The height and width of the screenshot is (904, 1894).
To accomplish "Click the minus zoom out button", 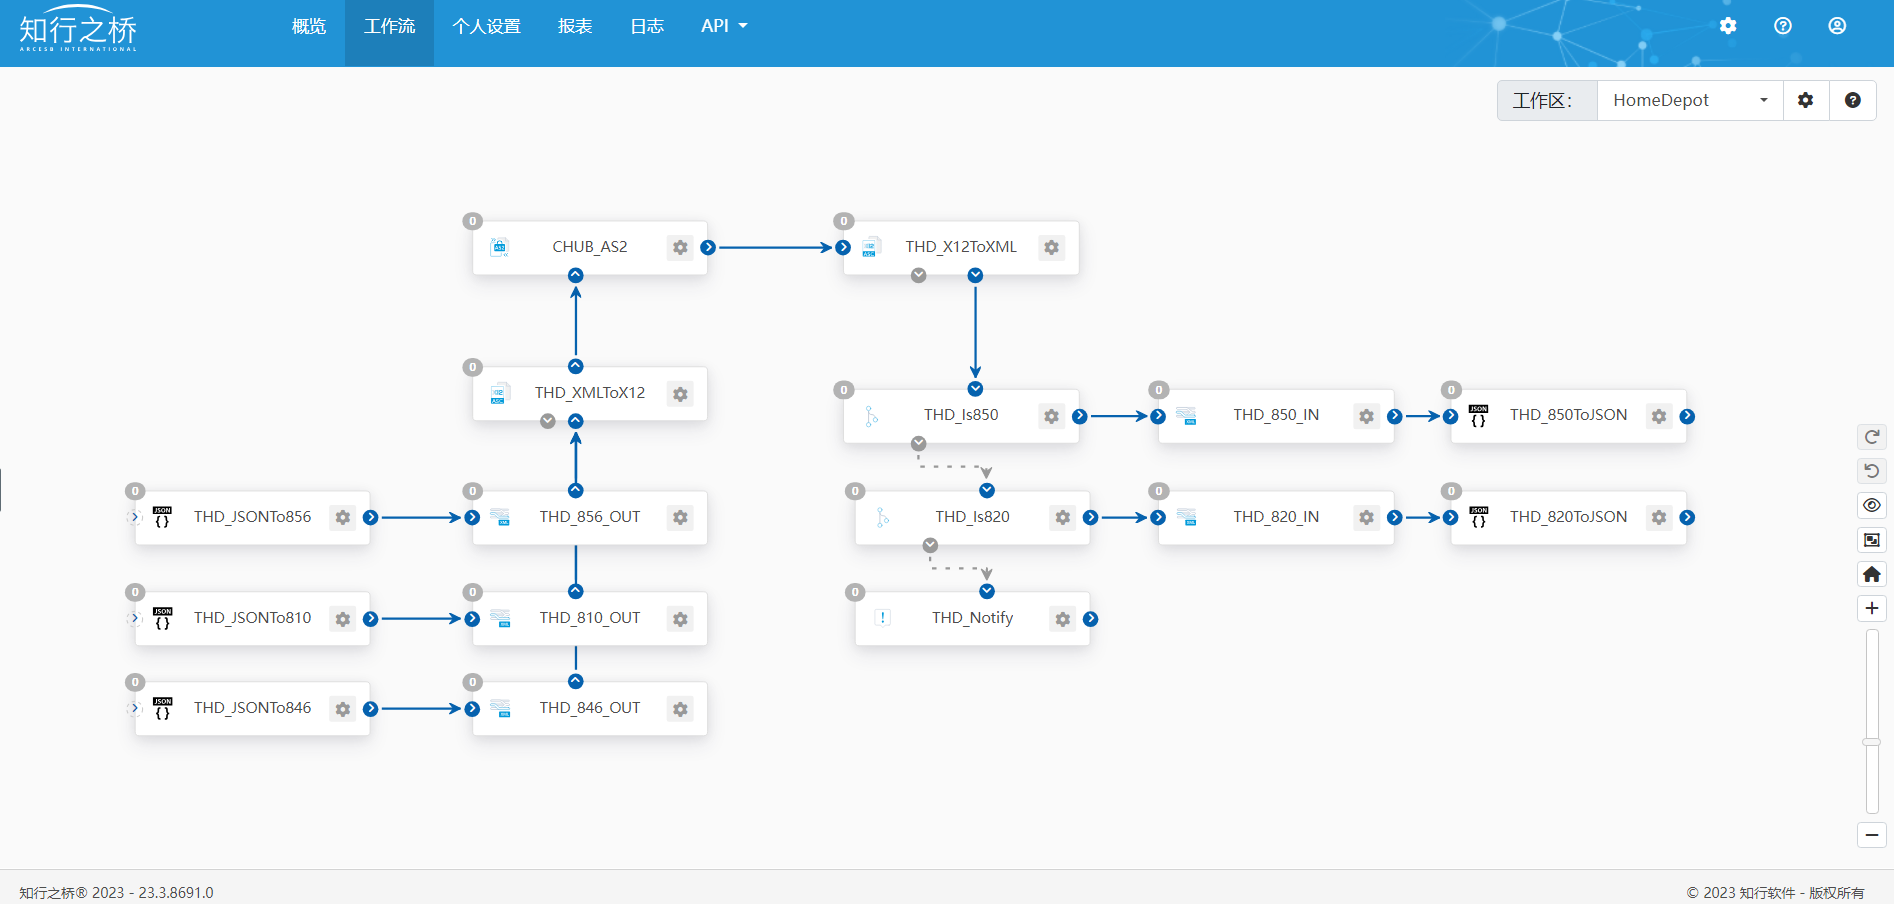I will pyautogui.click(x=1872, y=835).
